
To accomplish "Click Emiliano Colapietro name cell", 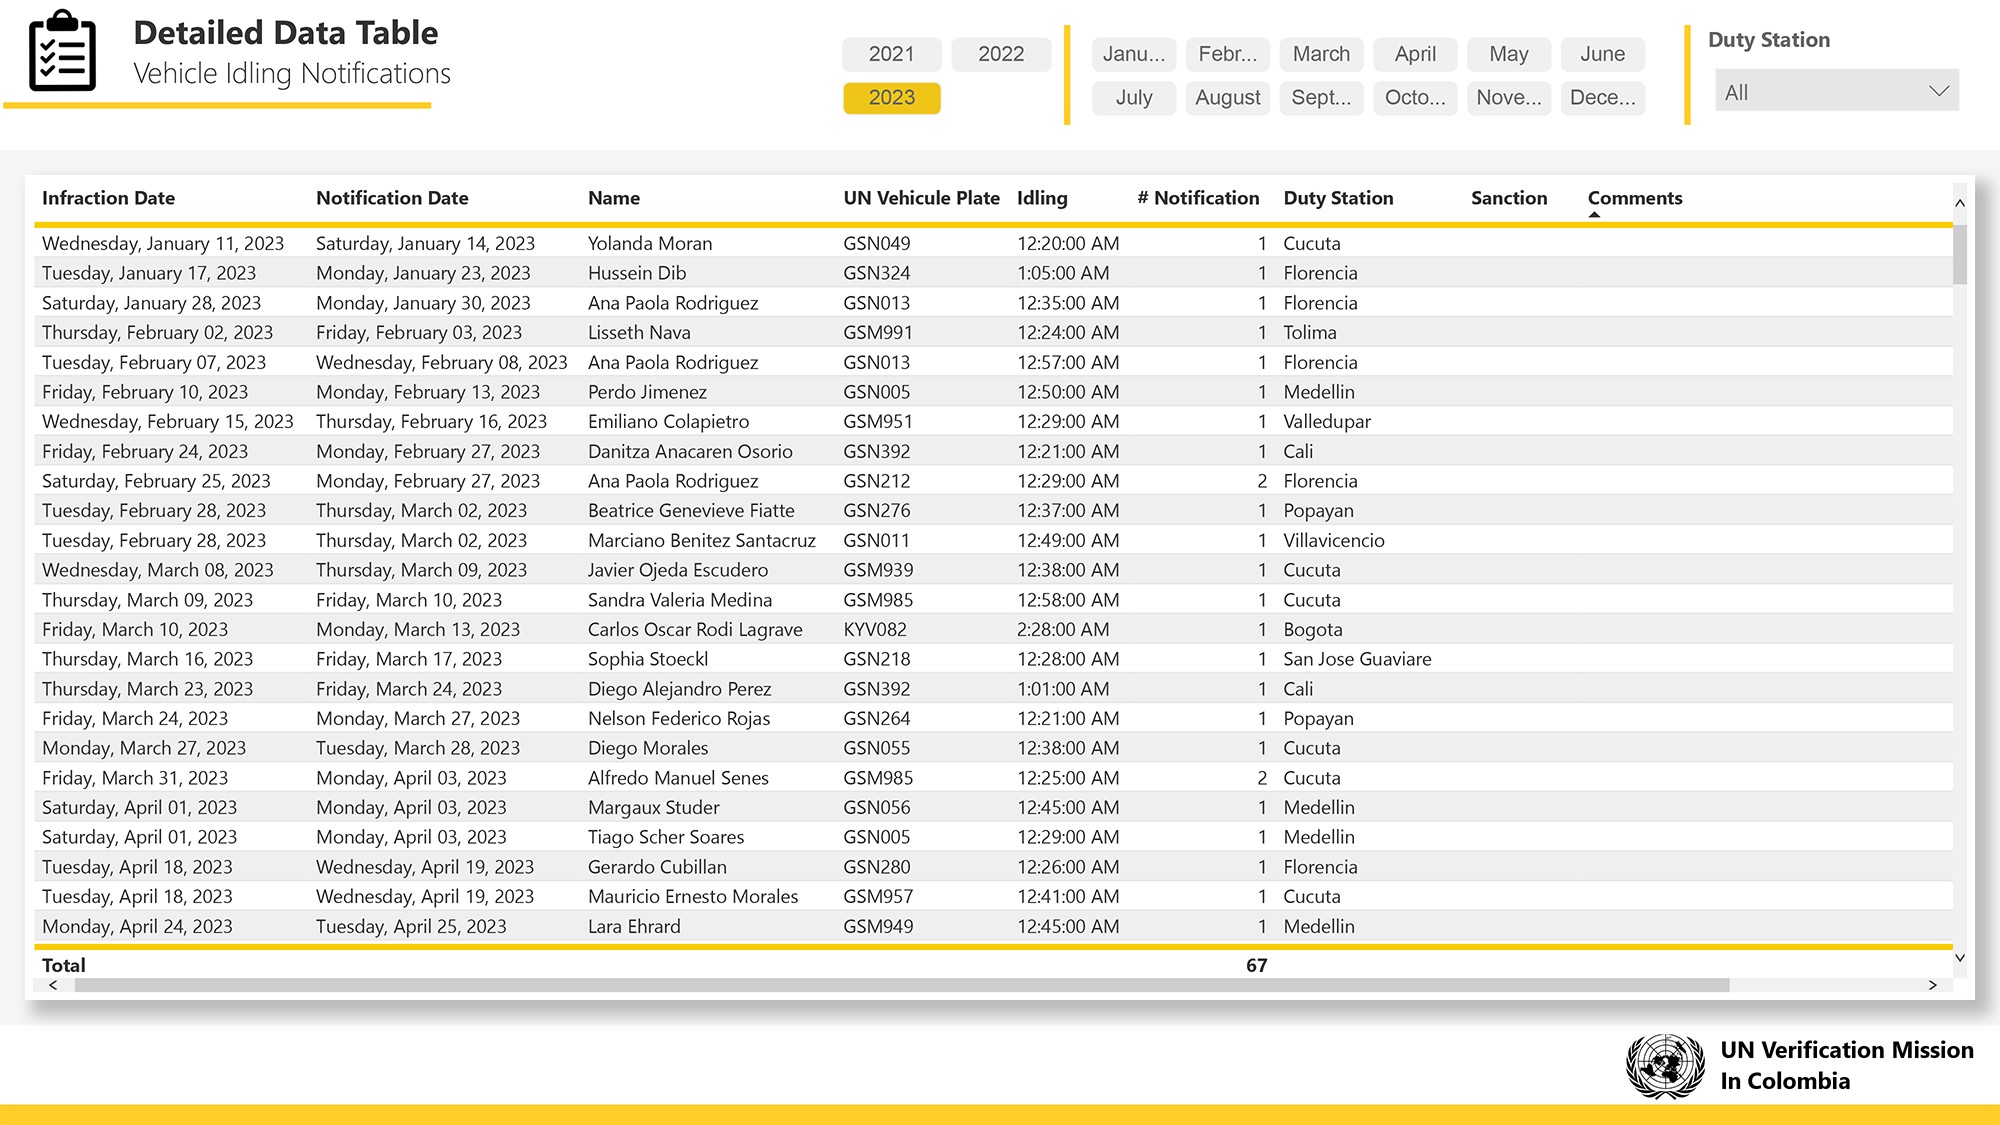I will pos(668,421).
